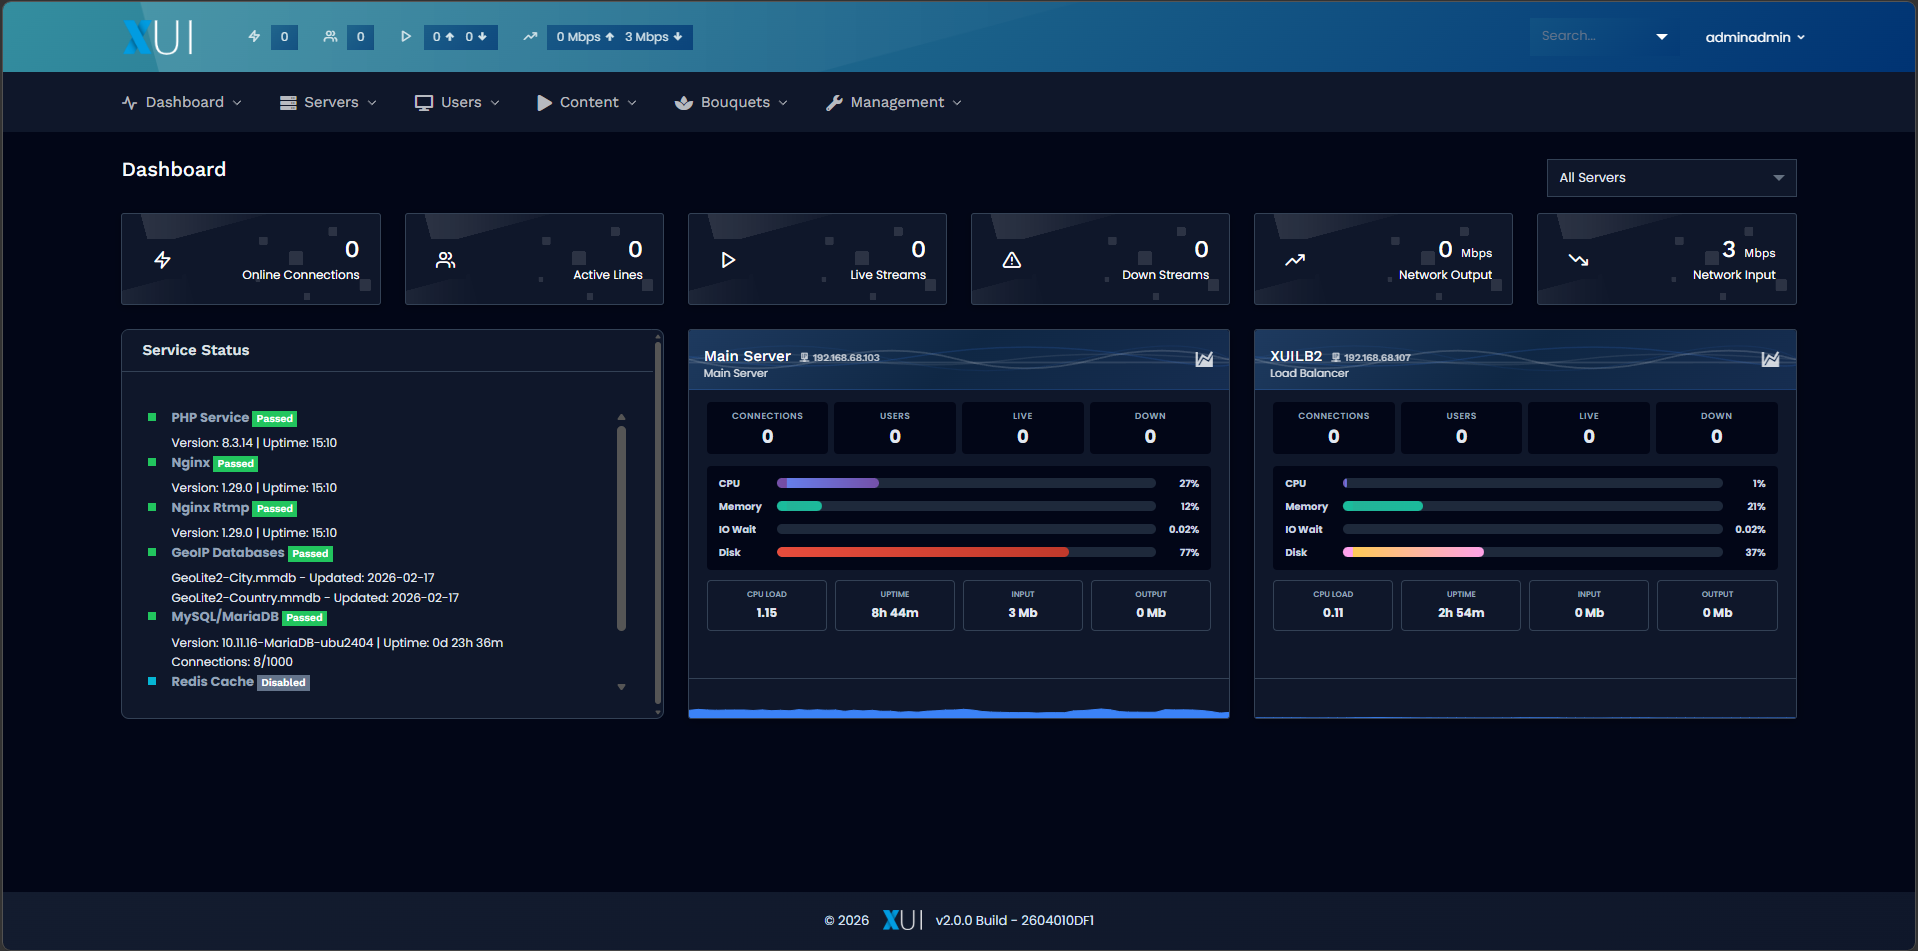Open the Content menu

[587, 102]
